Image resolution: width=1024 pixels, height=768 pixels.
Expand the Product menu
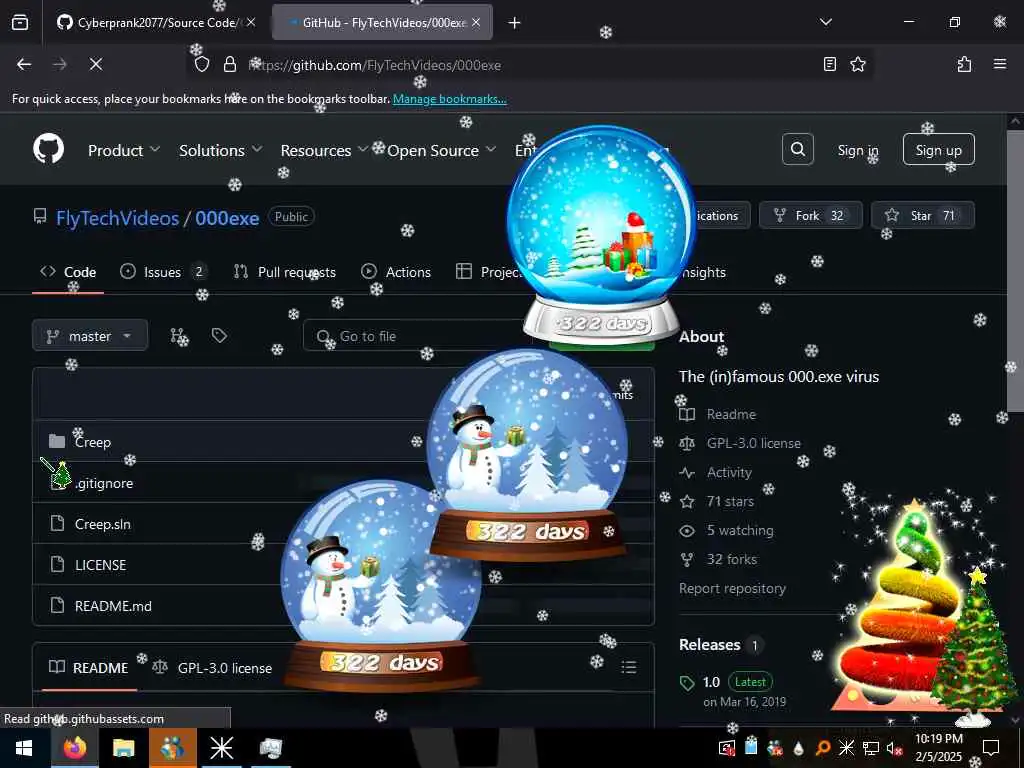point(124,150)
